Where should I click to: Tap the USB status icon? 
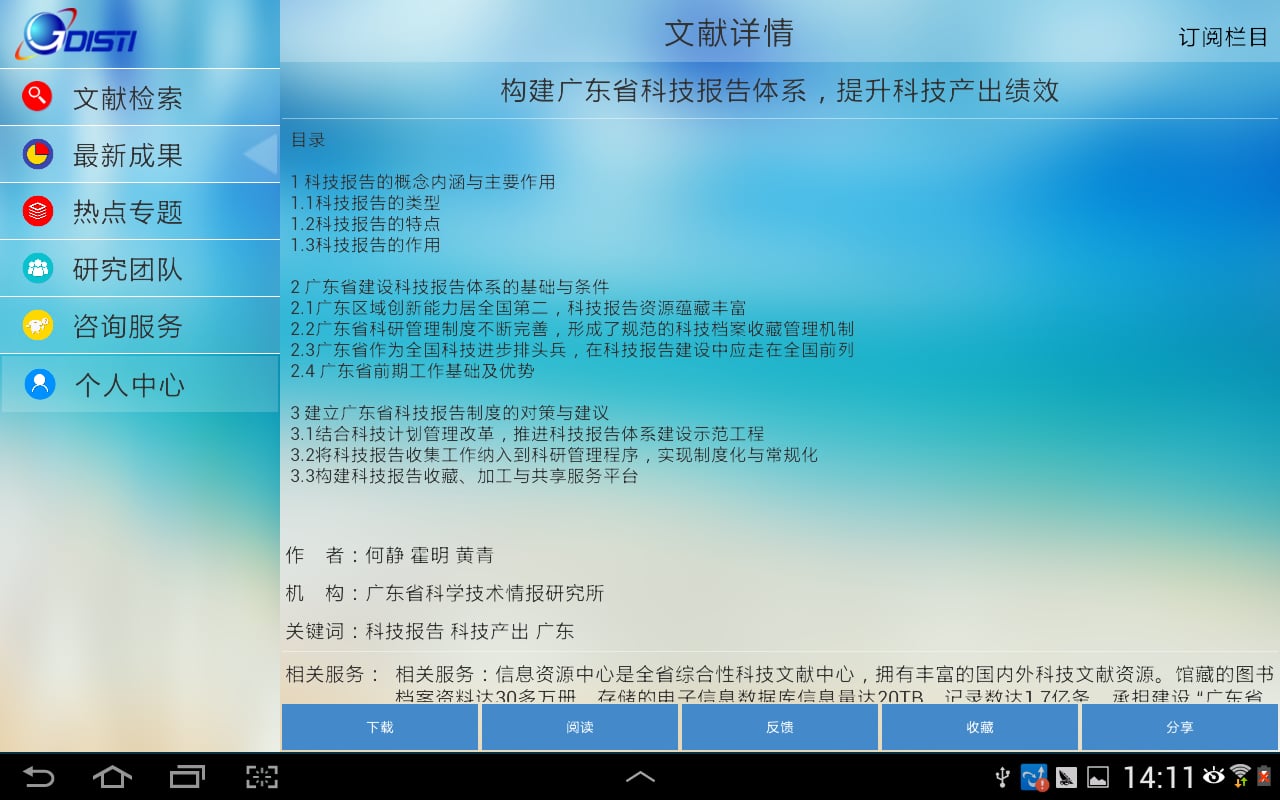(x=1003, y=777)
